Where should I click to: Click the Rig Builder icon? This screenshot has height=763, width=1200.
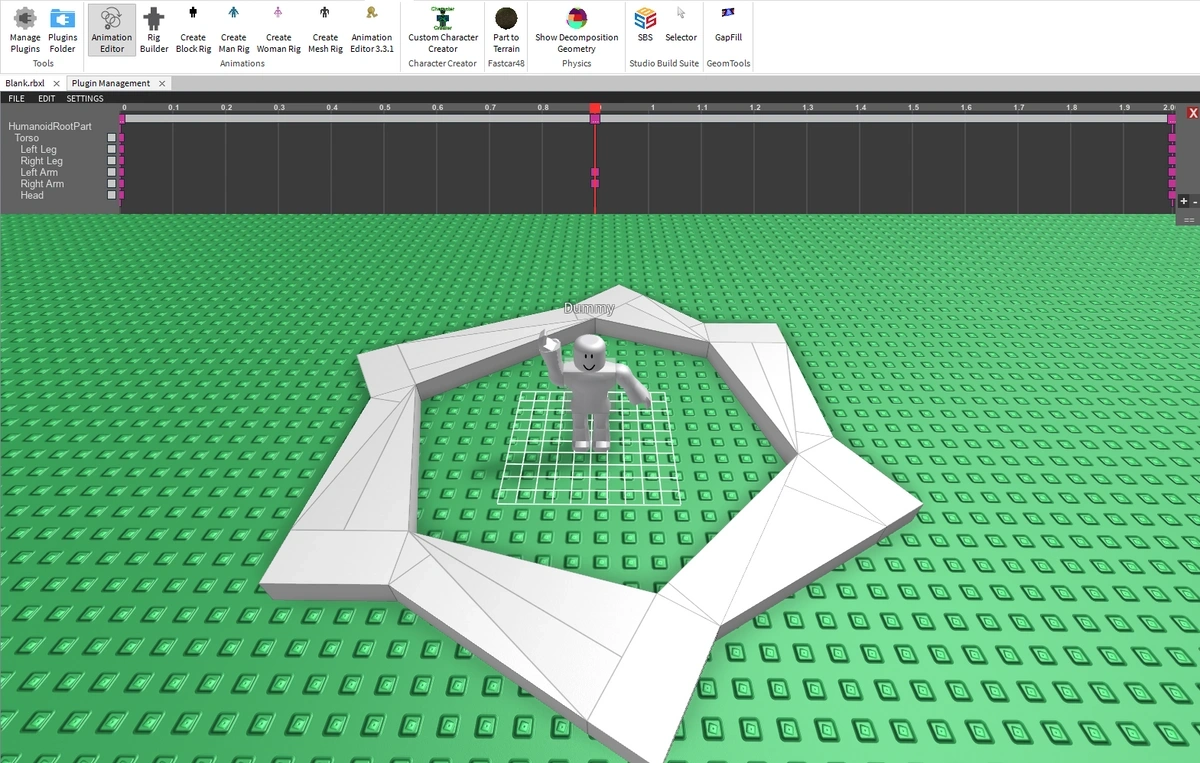154,29
